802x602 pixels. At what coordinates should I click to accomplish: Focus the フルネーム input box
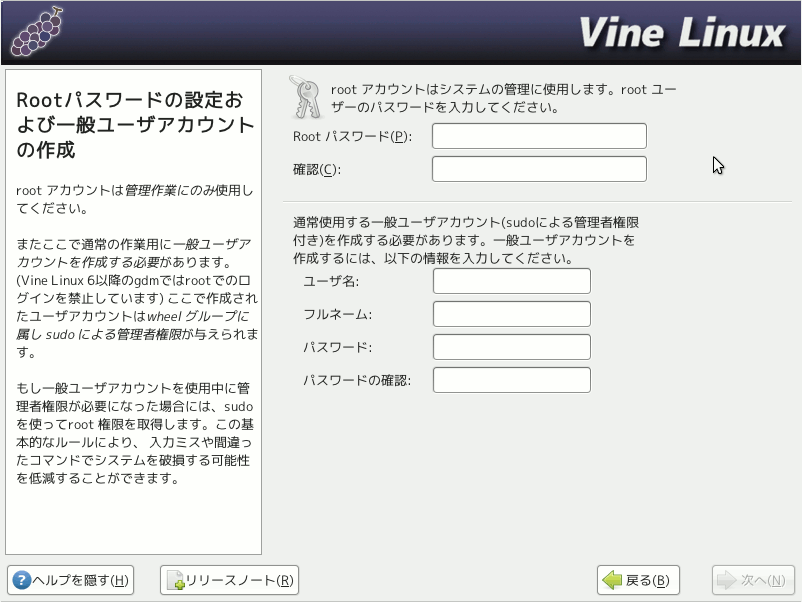click(511, 314)
